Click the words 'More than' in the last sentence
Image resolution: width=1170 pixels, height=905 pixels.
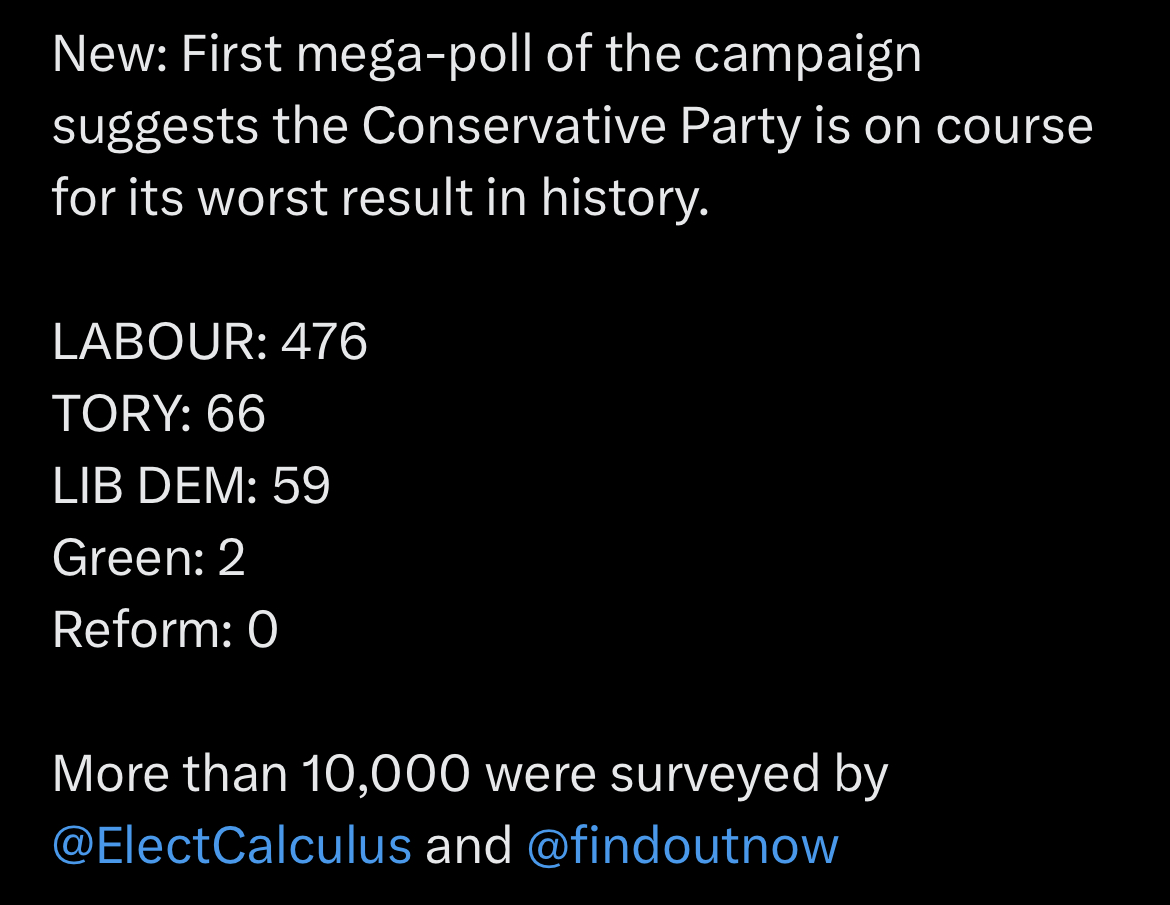170,774
